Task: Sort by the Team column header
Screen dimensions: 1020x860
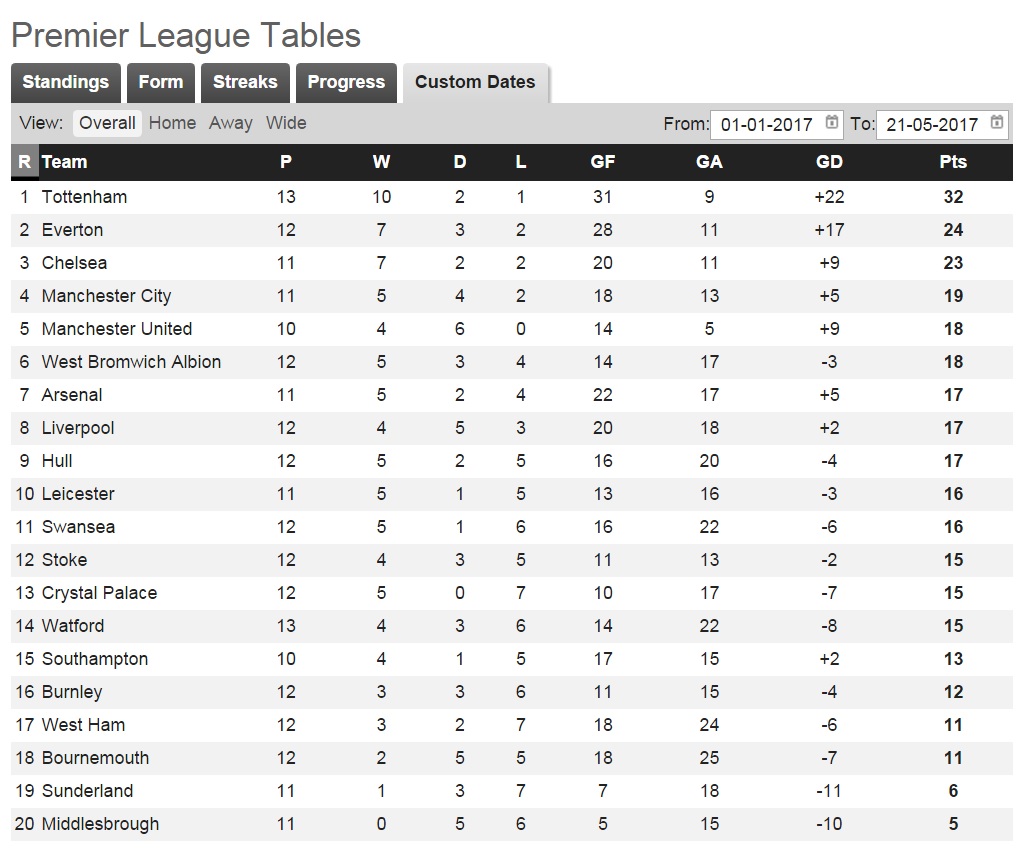Action: click(x=65, y=162)
